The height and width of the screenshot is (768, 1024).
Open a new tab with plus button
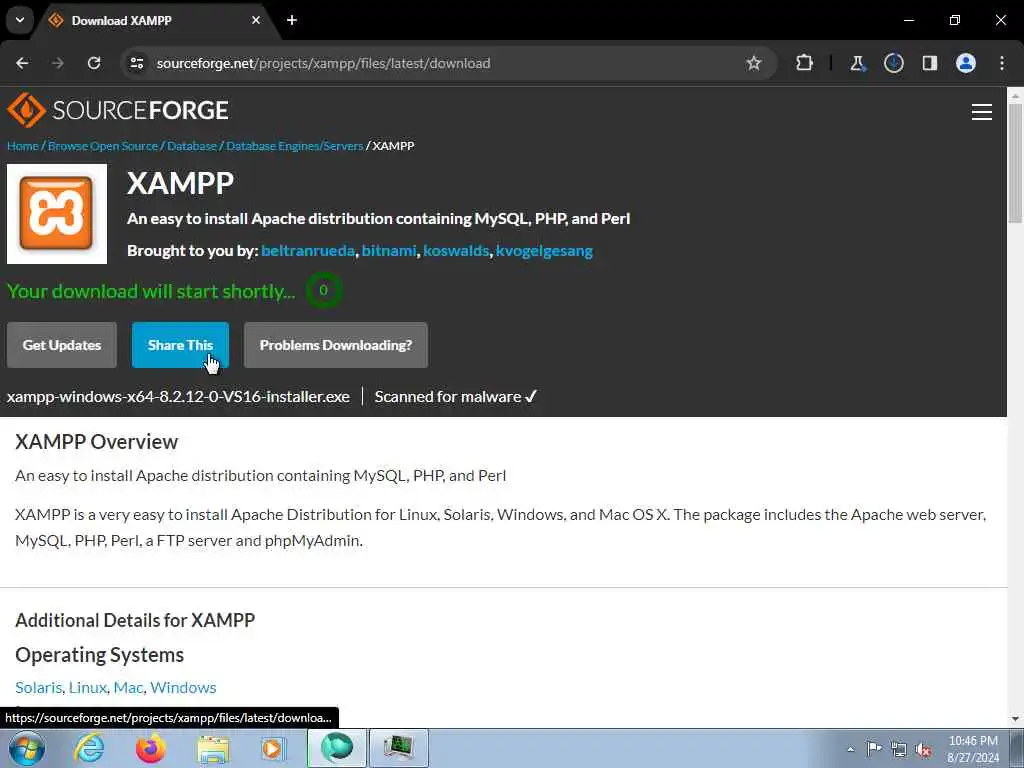click(292, 20)
